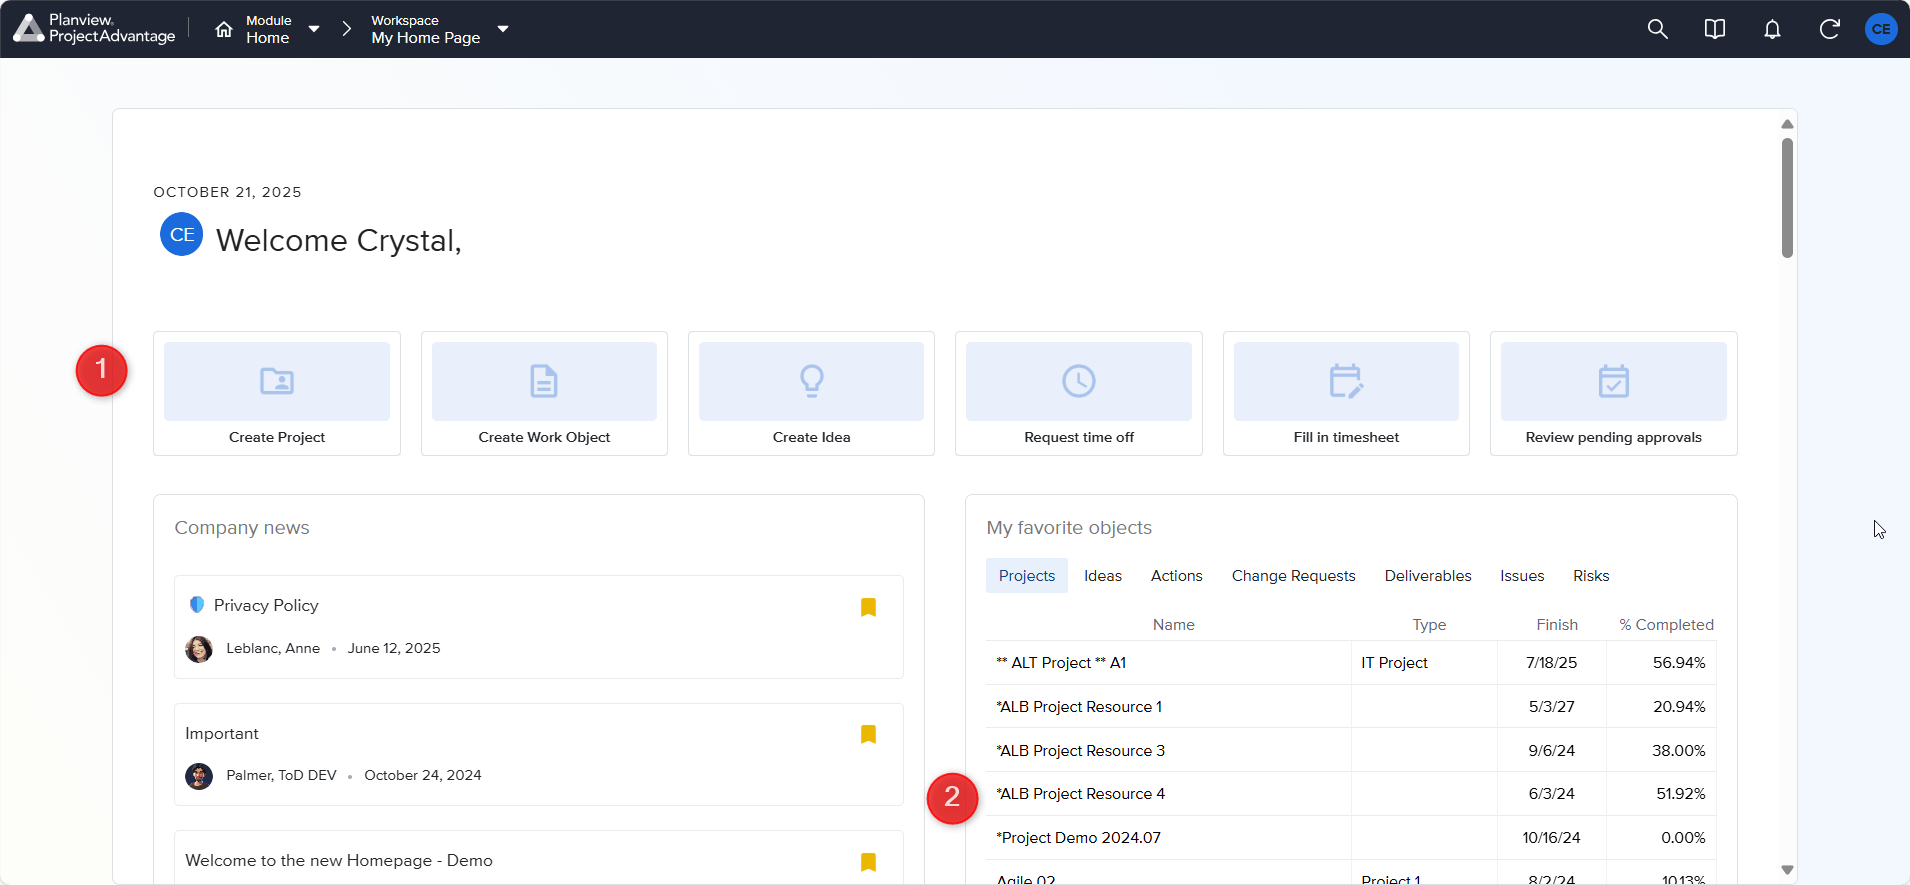The height and width of the screenshot is (885, 1910).
Task: Click the search magnifier icon
Action: [x=1657, y=29]
